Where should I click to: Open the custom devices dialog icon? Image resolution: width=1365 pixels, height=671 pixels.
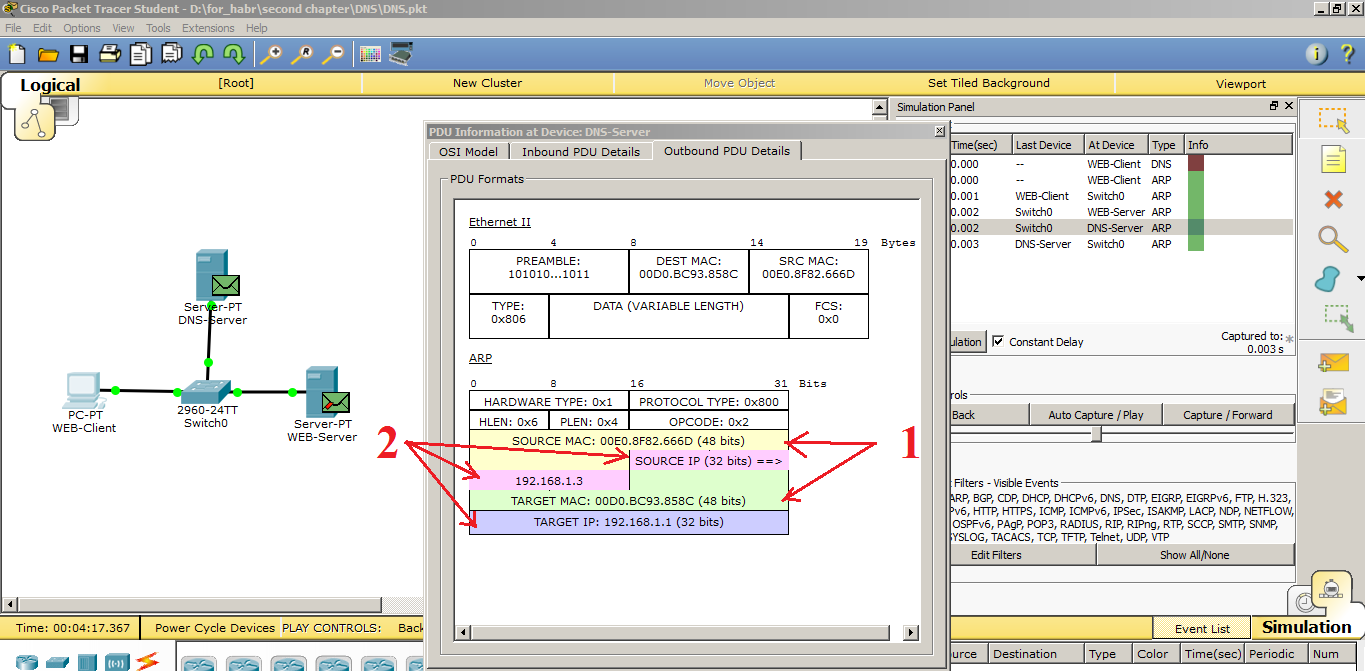click(x=402, y=54)
